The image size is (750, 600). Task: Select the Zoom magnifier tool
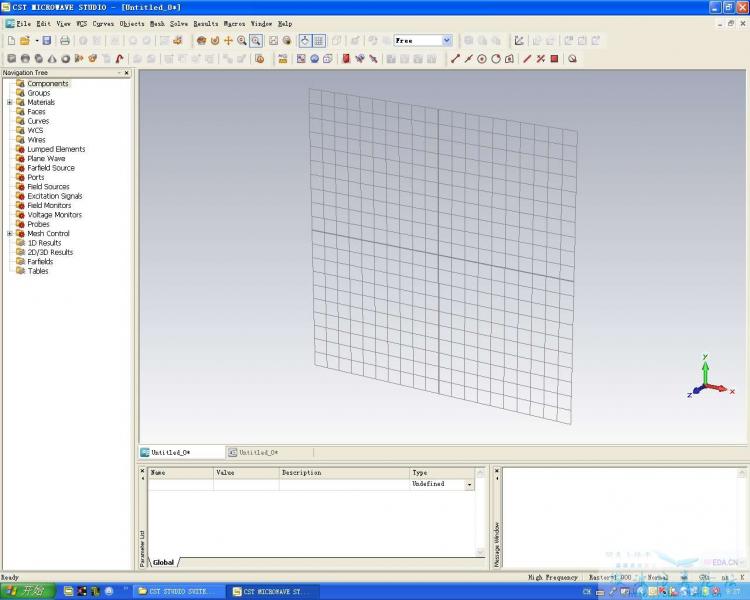click(242, 41)
